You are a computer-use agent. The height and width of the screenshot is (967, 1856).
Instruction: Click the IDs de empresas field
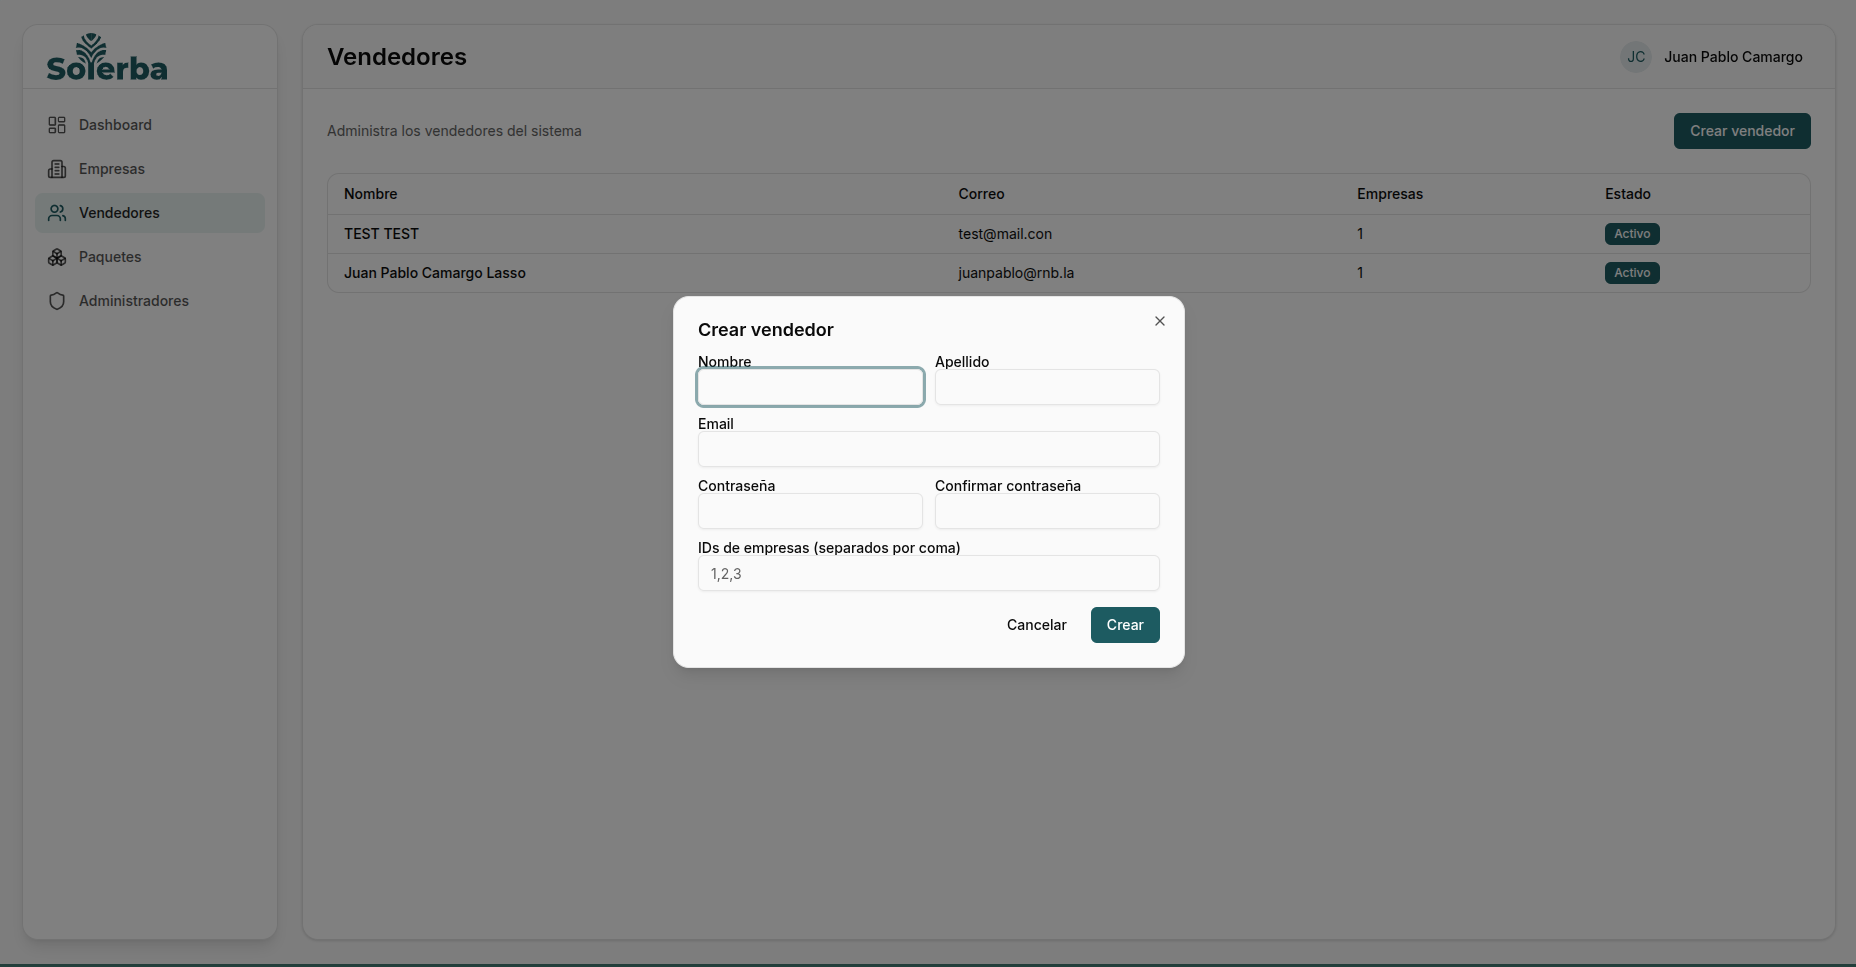point(928,573)
